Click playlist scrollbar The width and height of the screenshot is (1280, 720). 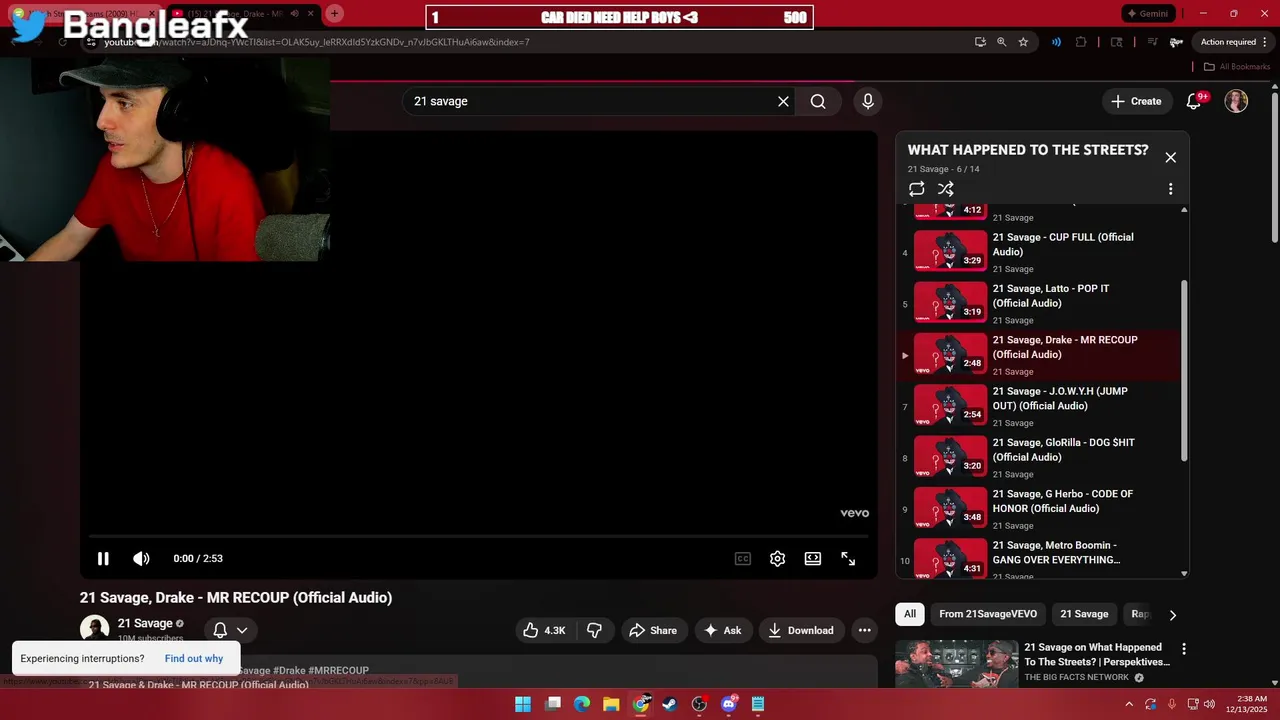[1185, 370]
